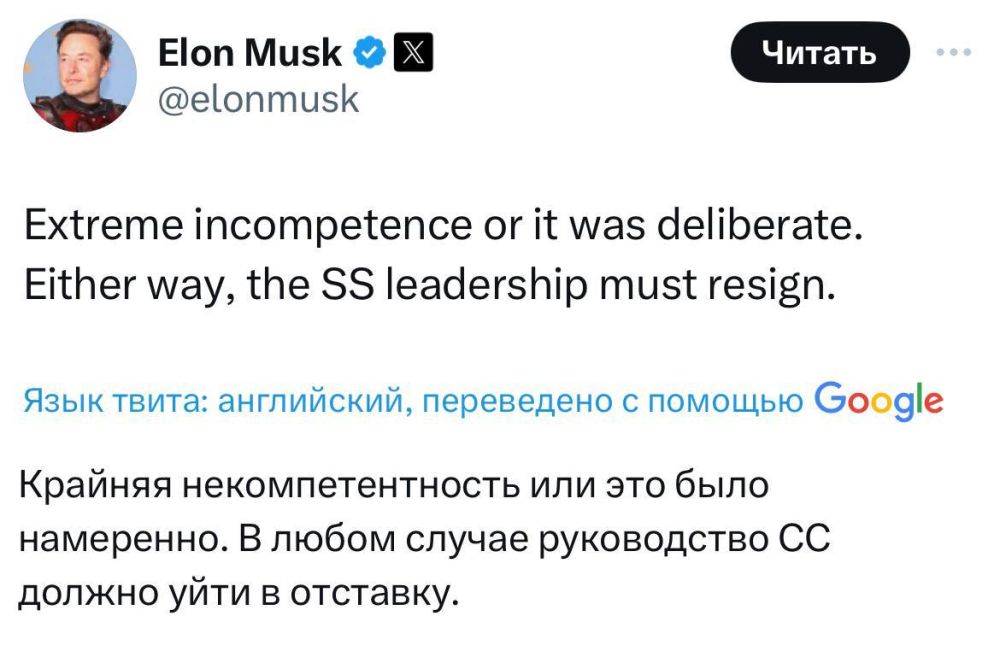Select the verified account indicator icon
1000x657 pixels.
click(371, 51)
